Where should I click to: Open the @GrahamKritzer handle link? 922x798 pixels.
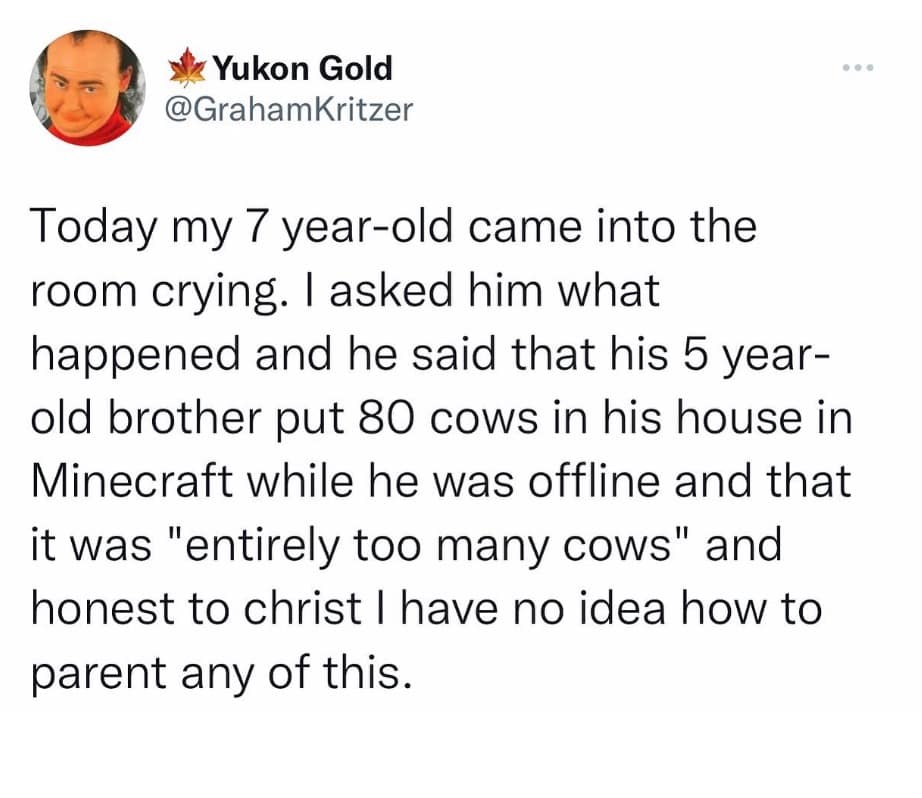(x=287, y=110)
